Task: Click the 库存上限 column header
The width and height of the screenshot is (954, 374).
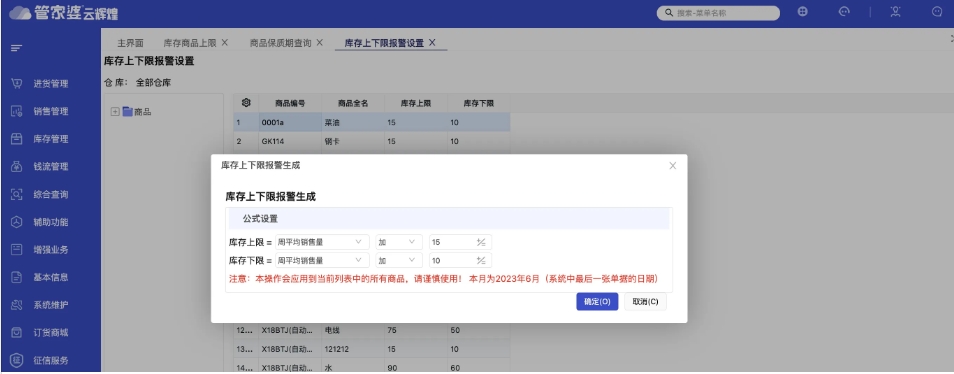Action: coord(416,103)
